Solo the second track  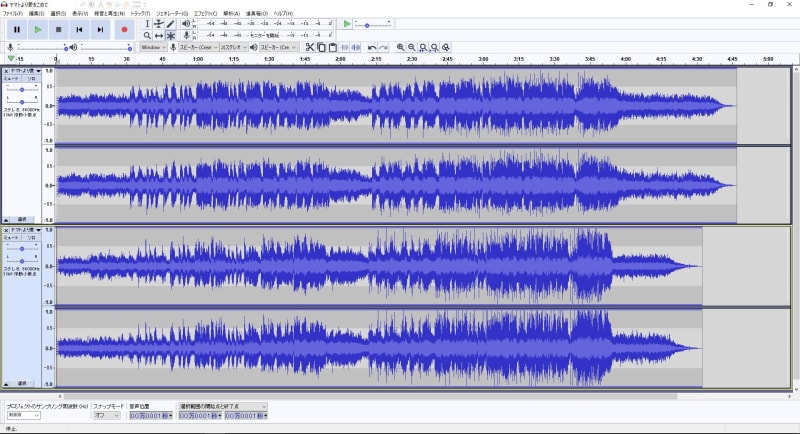point(32,238)
